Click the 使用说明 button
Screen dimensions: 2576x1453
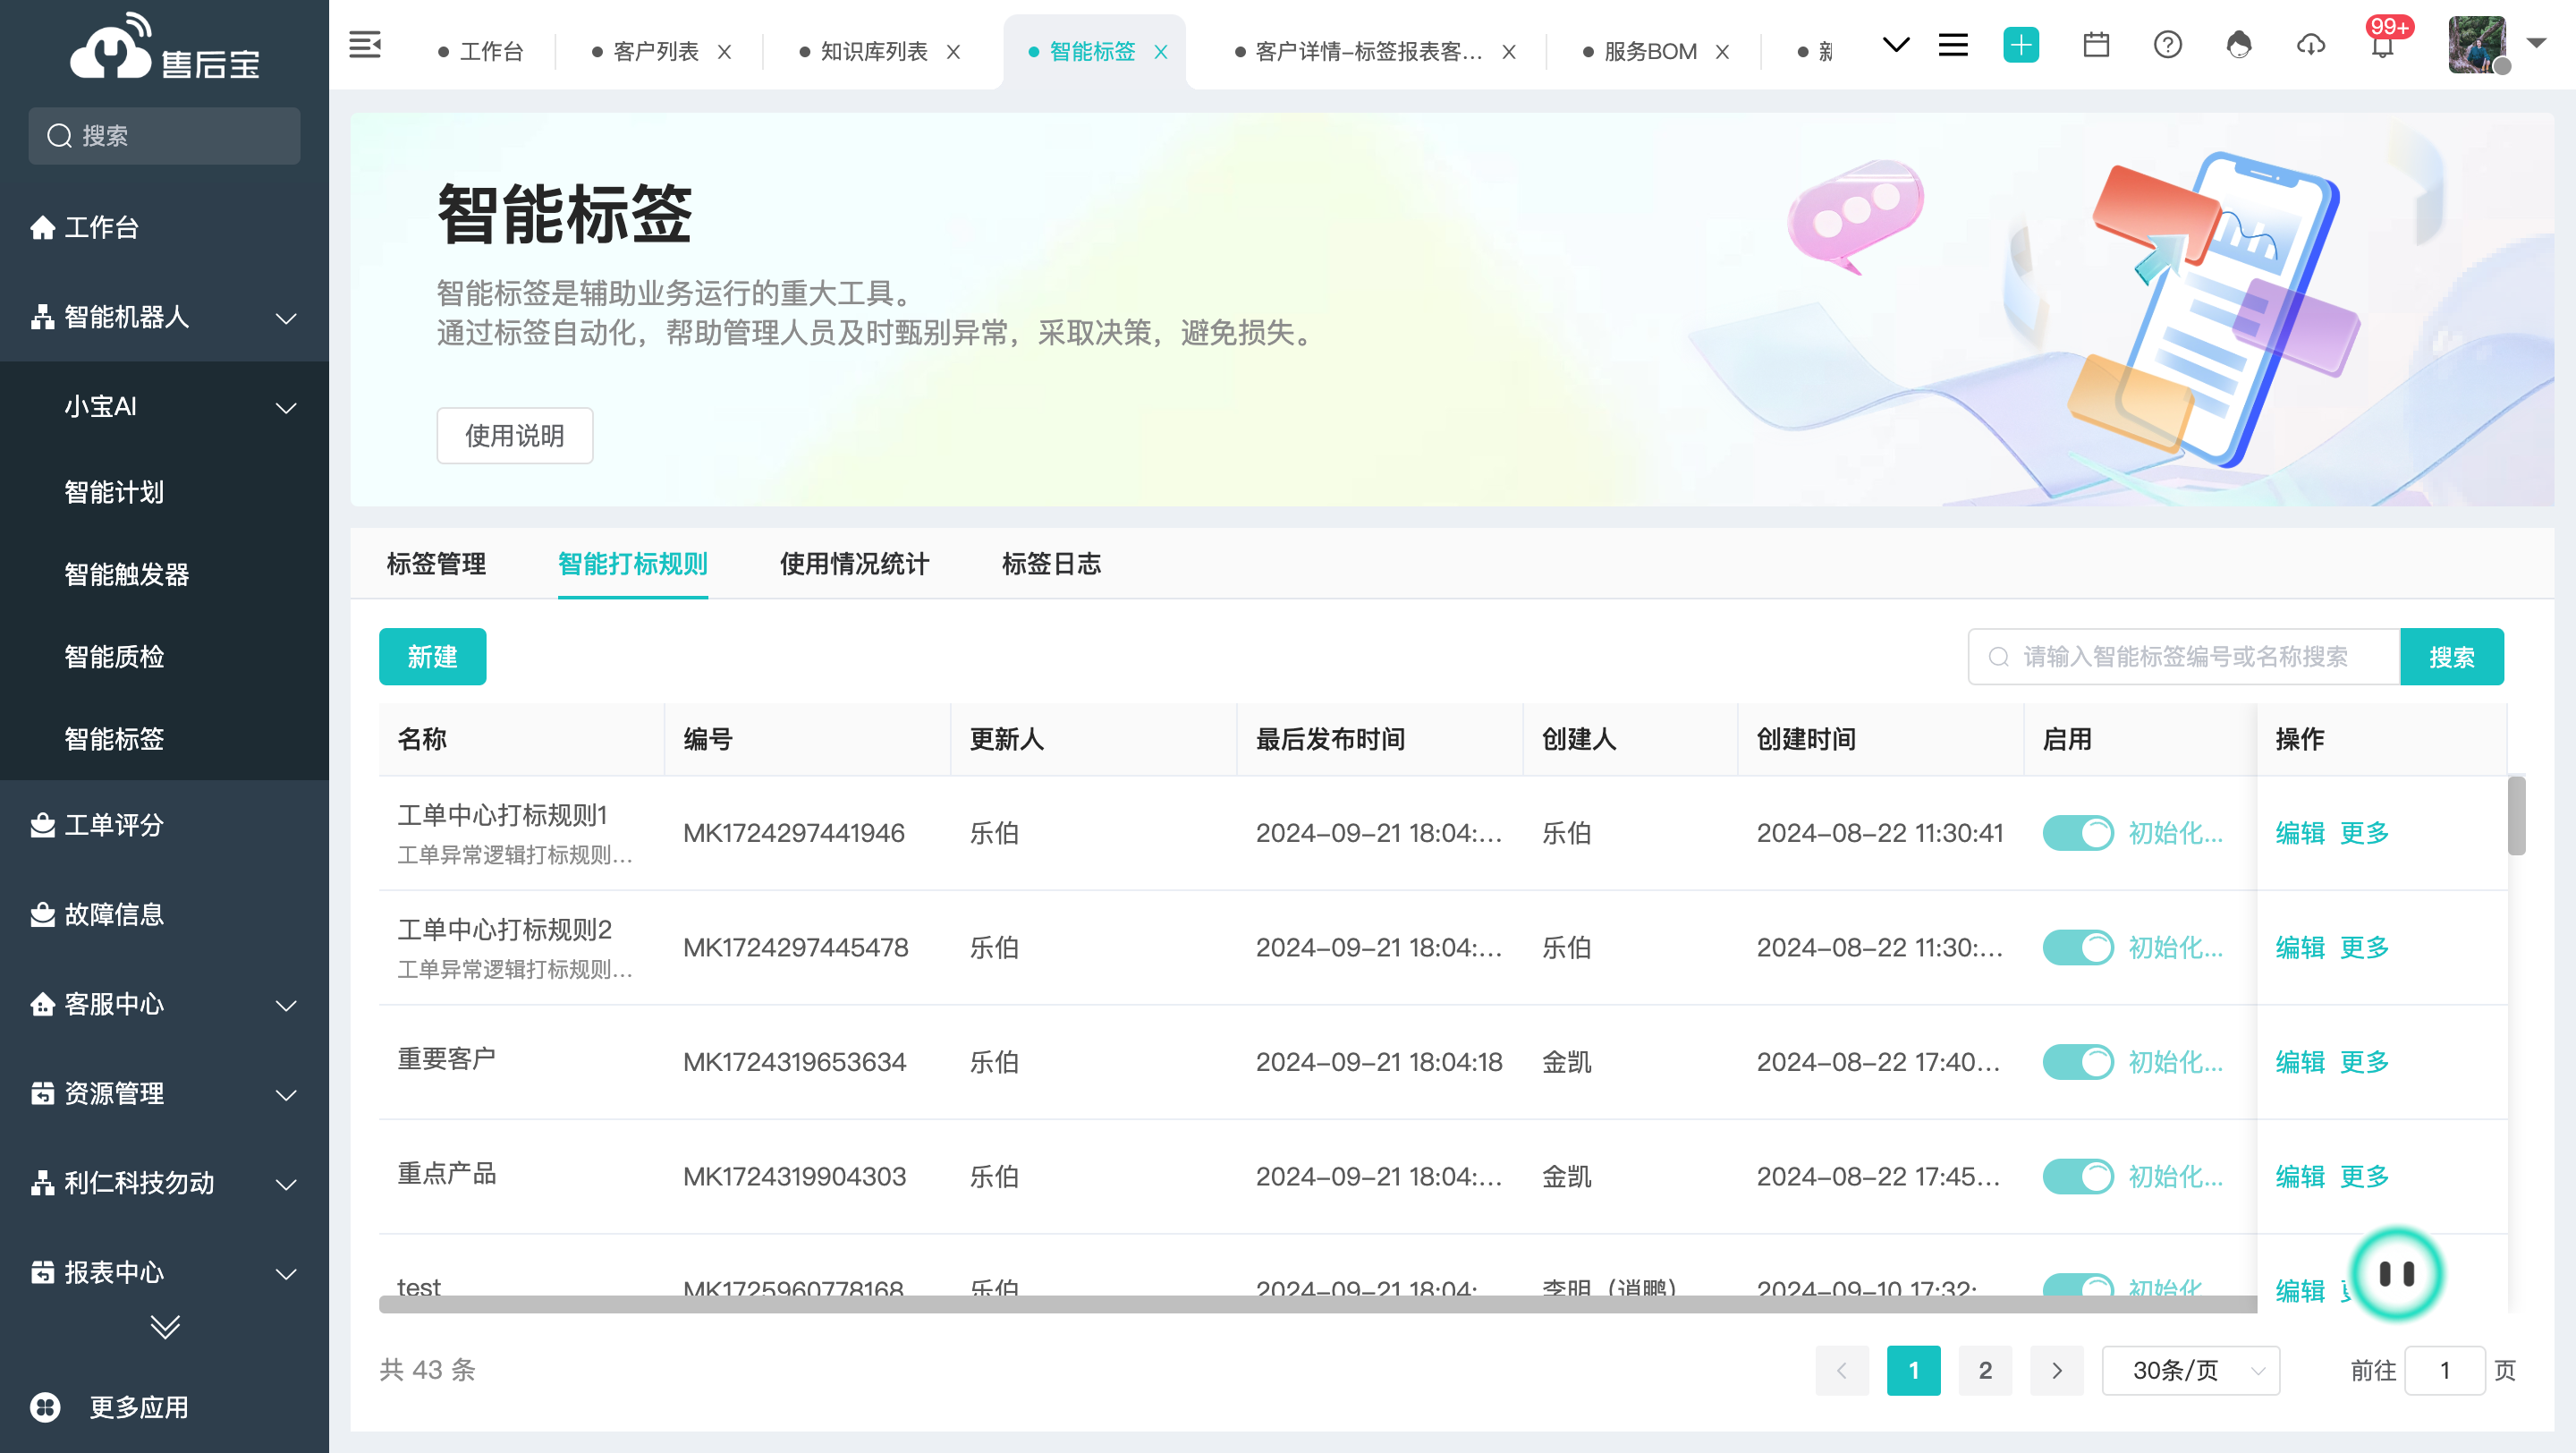click(515, 435)
